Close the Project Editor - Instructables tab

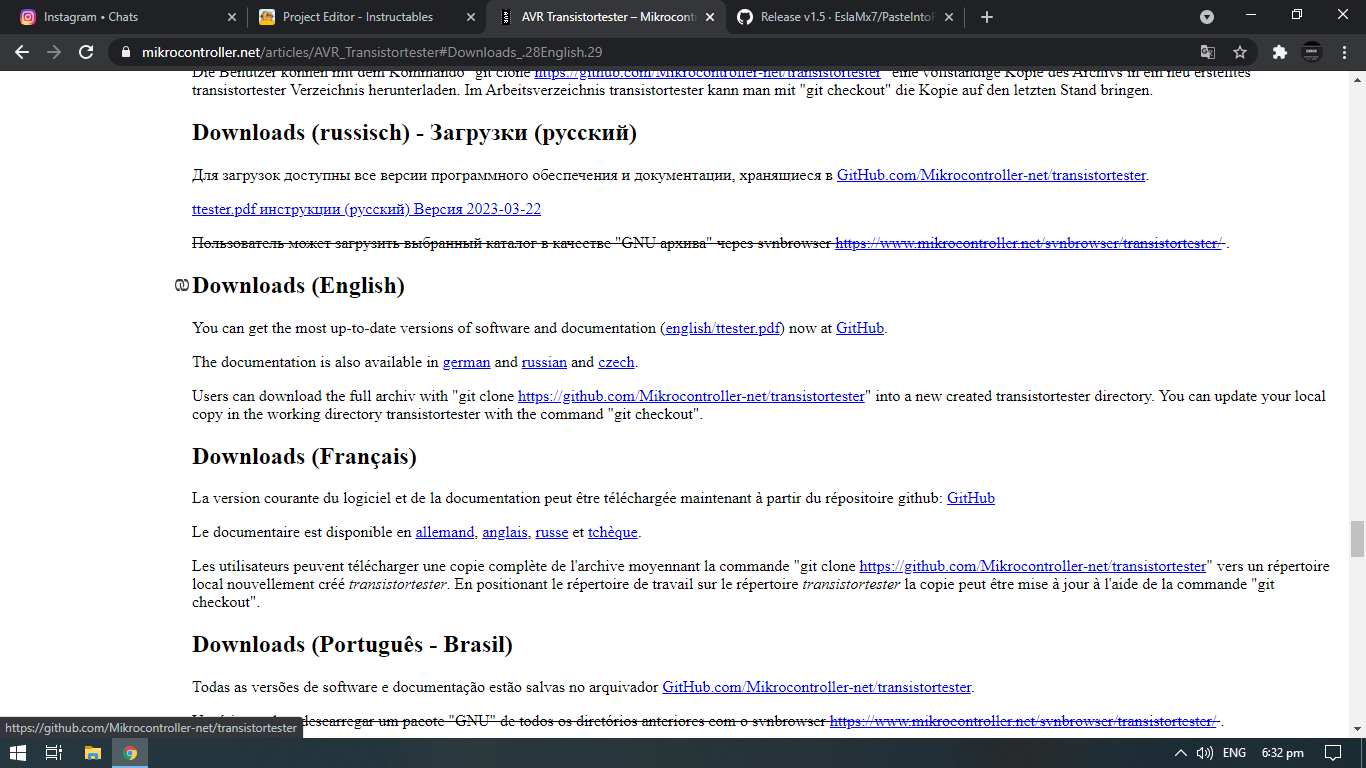pos(470,17)
